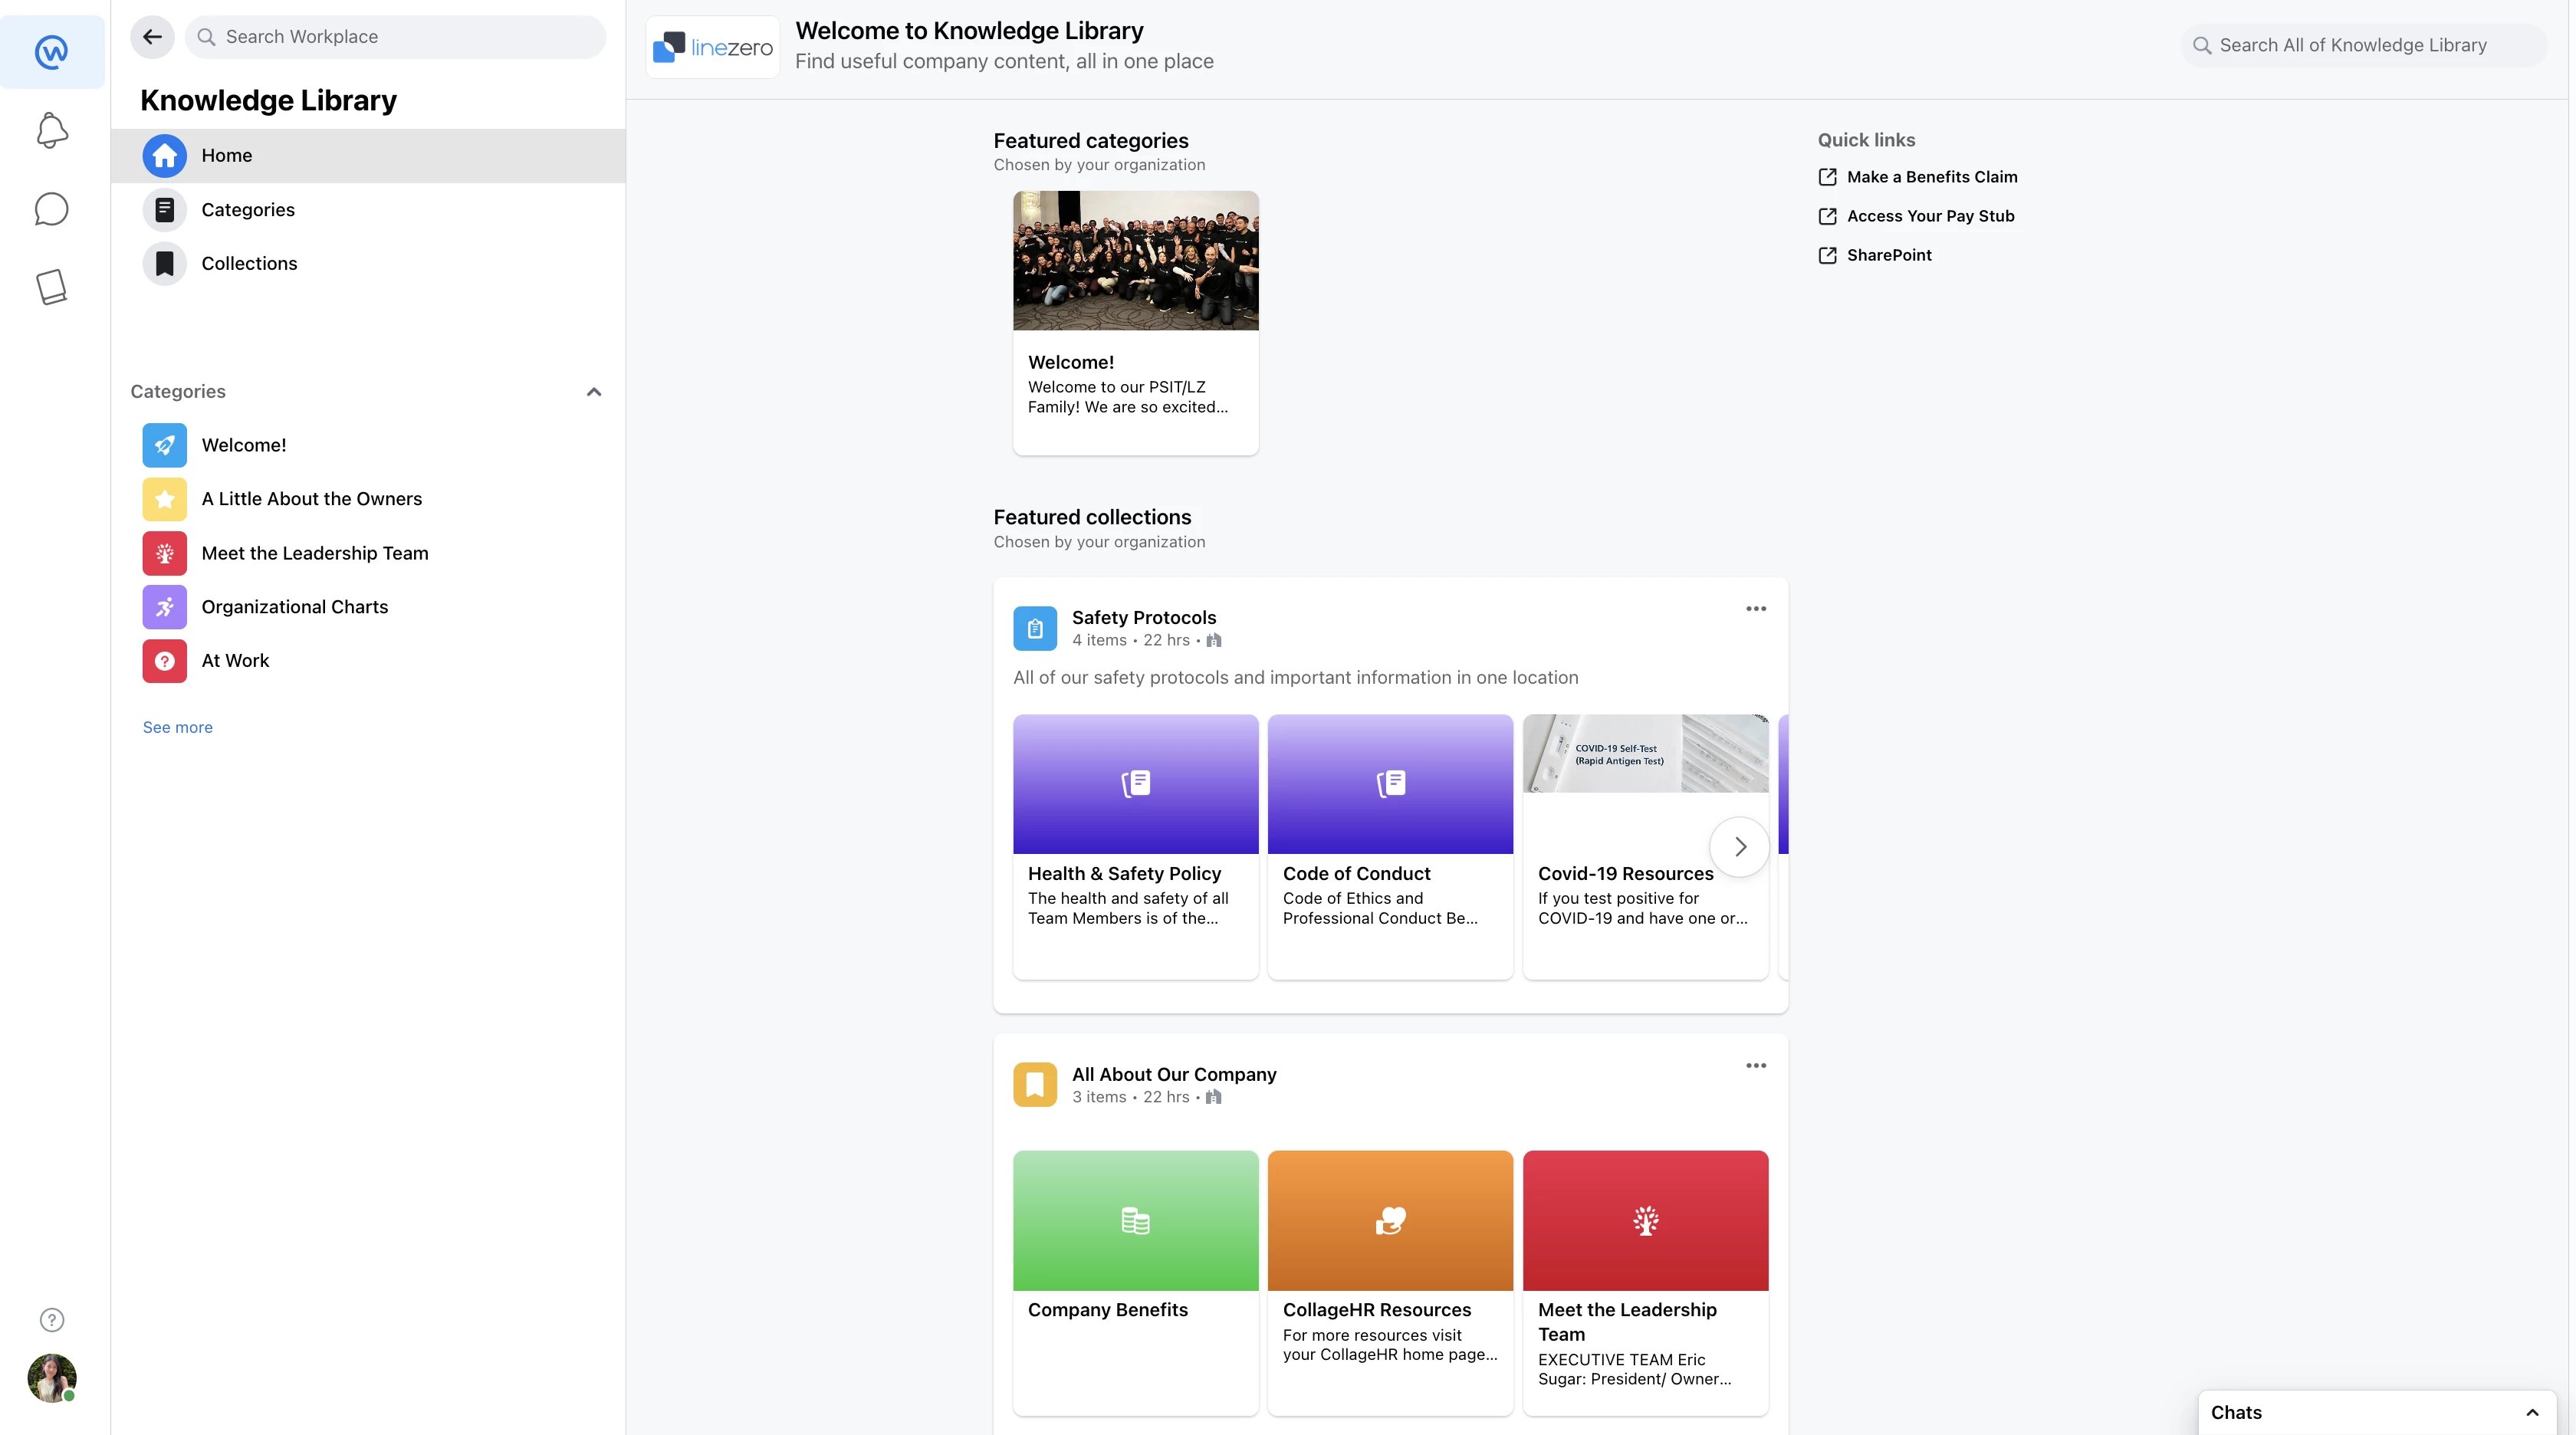Click the help question mark icon
Screen dimensions: 2576x1435
pos(50,1318)
